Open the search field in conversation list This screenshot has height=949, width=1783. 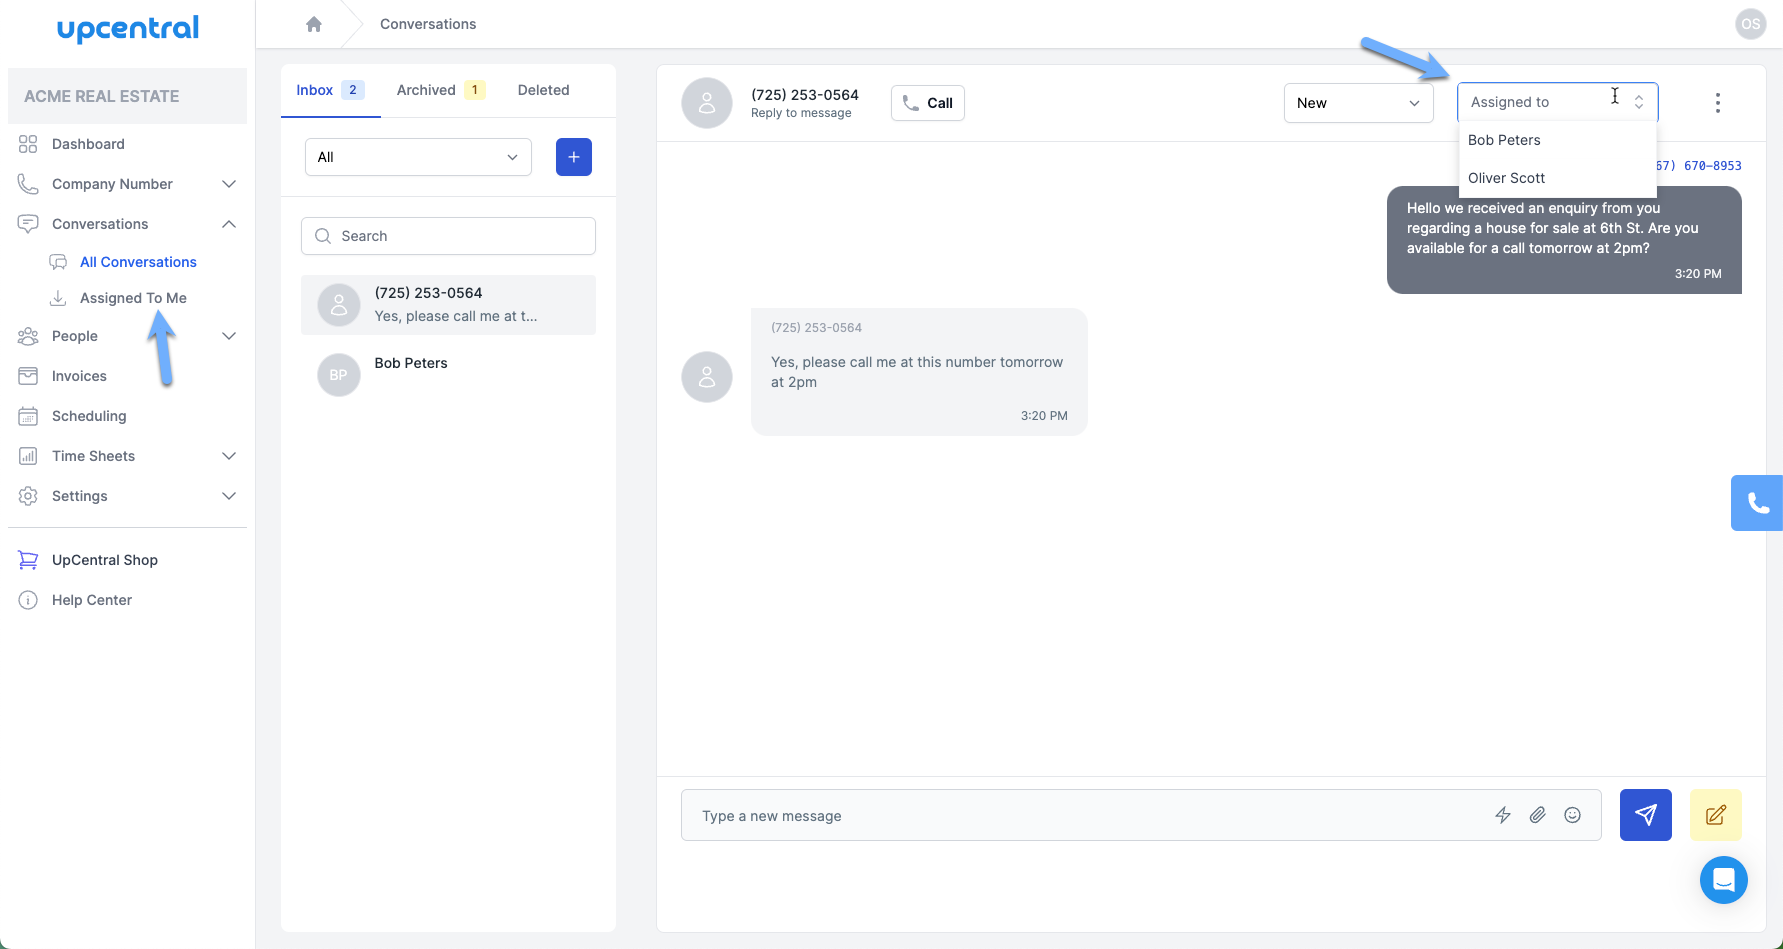click(447, 235)
